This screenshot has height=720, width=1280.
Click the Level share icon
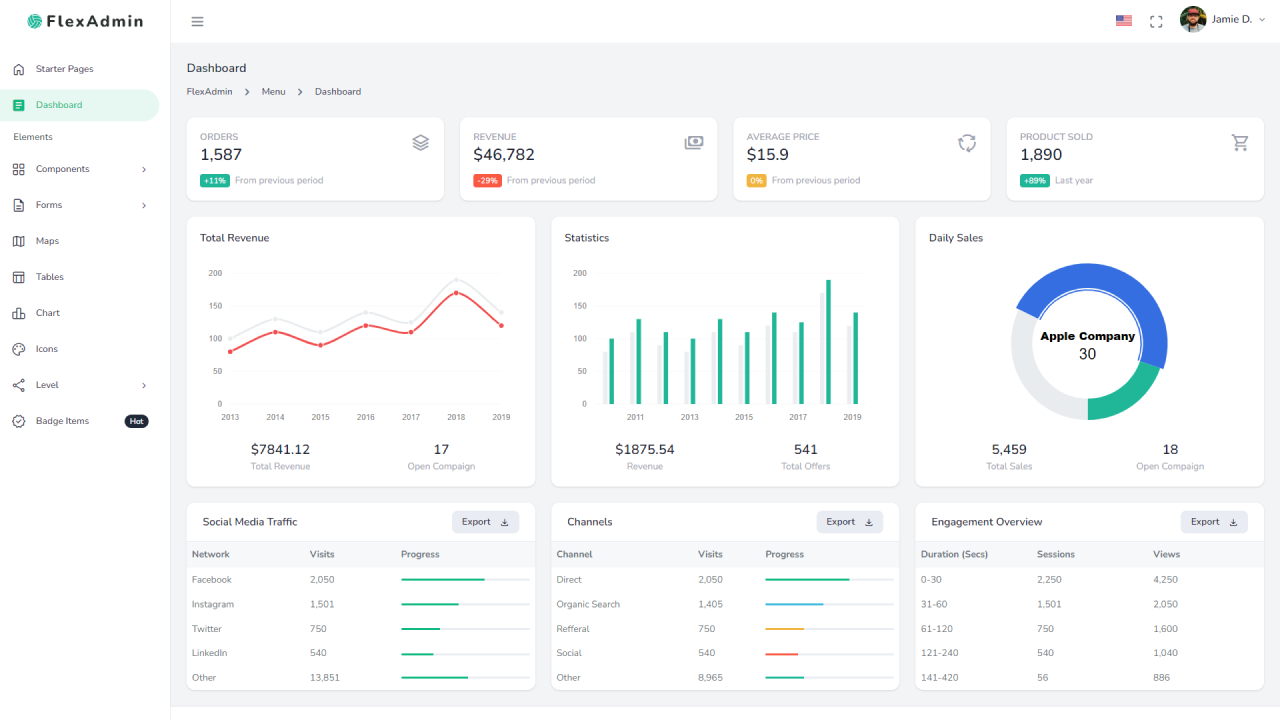(18, 385)
